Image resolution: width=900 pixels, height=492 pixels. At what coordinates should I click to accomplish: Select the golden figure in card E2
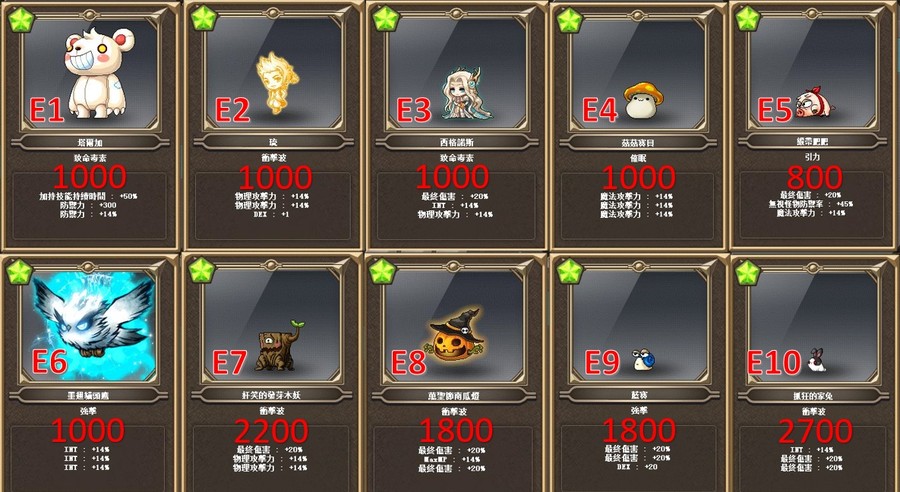coord(277,82)
